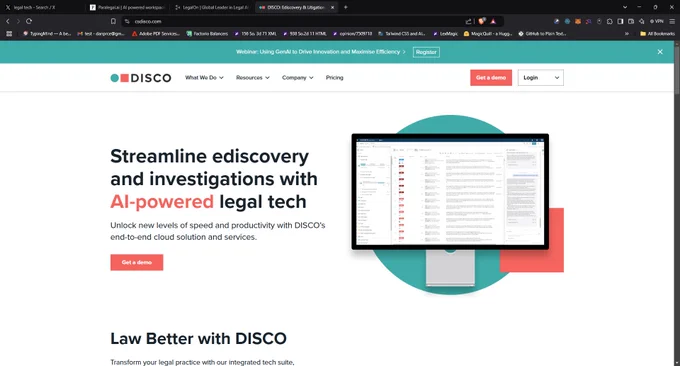
Task: Open MagicQuill Hugging Face bookmark
Action: pos(488,34)
